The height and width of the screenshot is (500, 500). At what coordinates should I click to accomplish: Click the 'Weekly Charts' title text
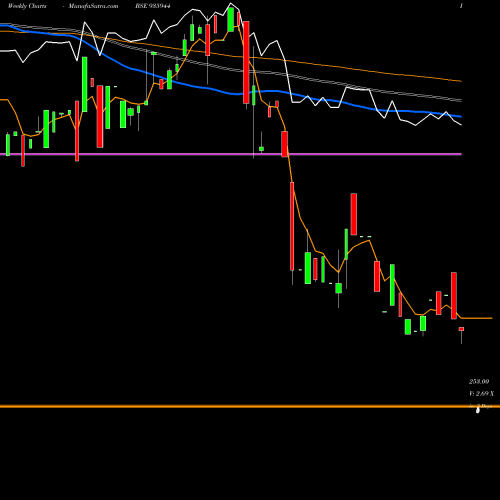click(27, 6)
